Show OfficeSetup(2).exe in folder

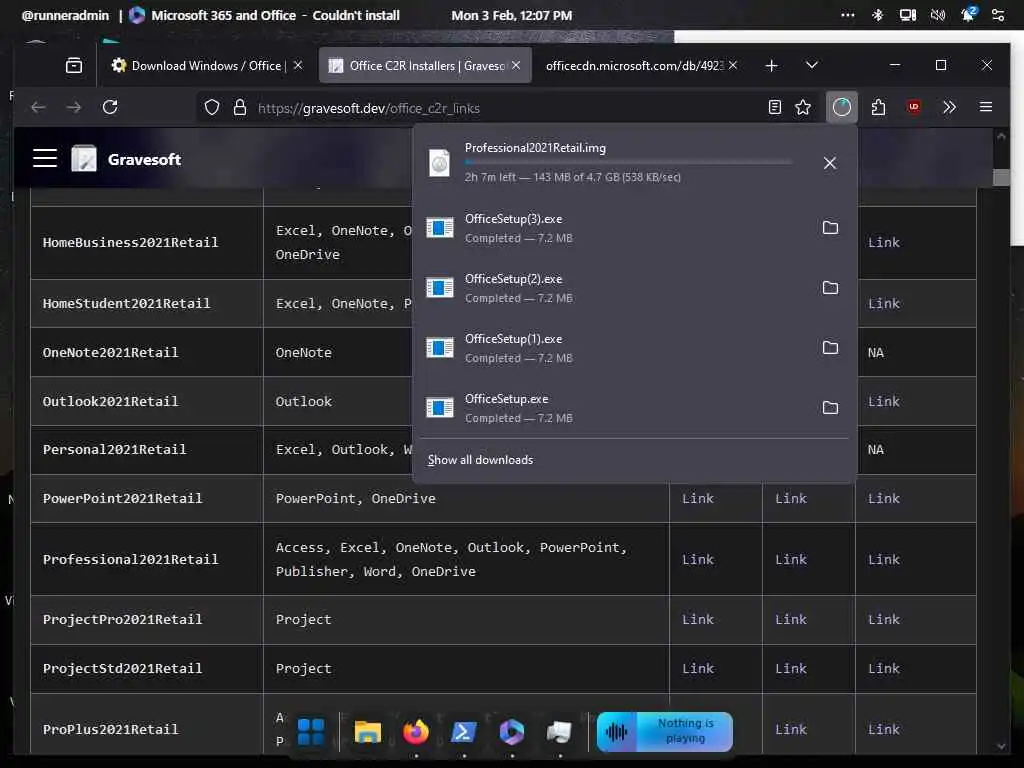pos(830,287)
